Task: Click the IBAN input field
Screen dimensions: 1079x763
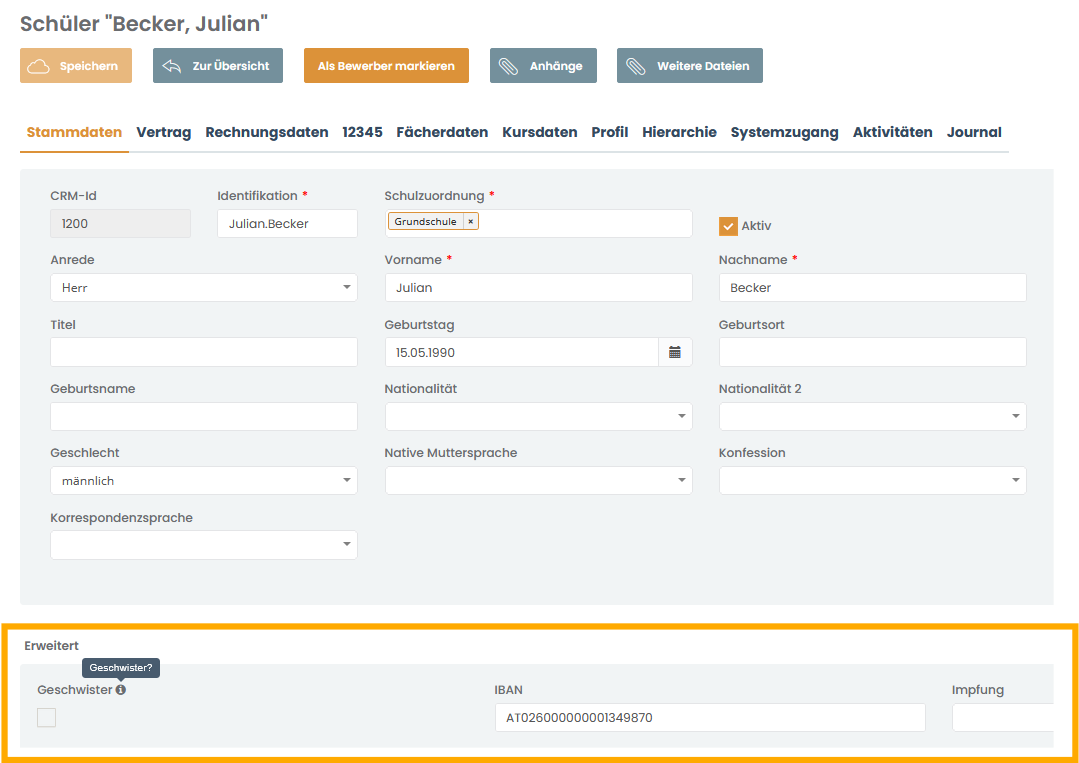Action: tap(710, 718)
